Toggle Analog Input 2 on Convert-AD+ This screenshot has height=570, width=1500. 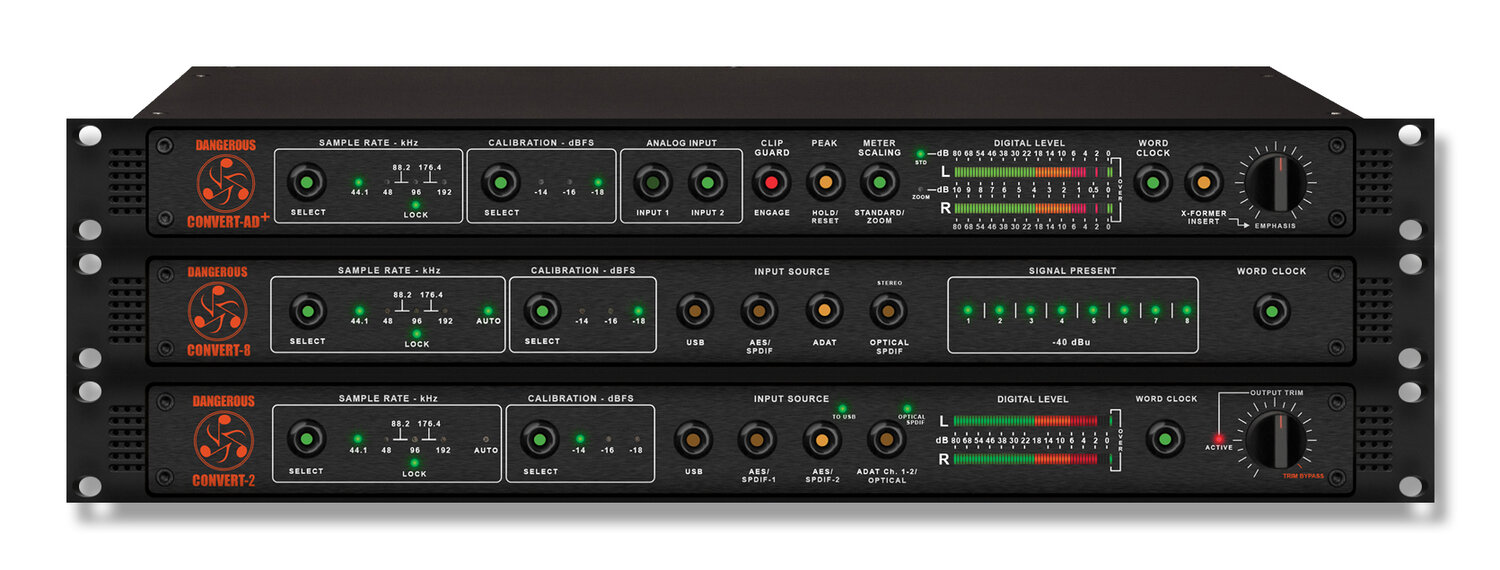point(706,183)
